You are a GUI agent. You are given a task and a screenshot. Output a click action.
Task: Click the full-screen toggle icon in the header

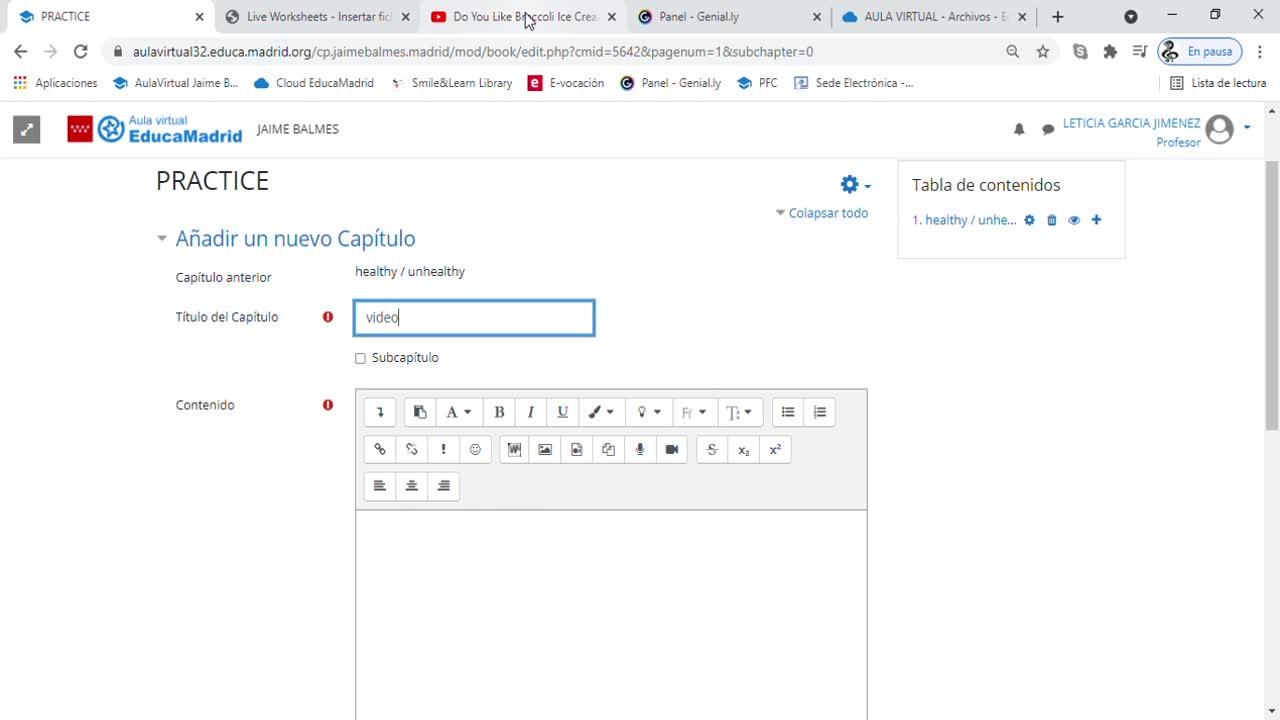pyautogui.click(x=27, y=129)
